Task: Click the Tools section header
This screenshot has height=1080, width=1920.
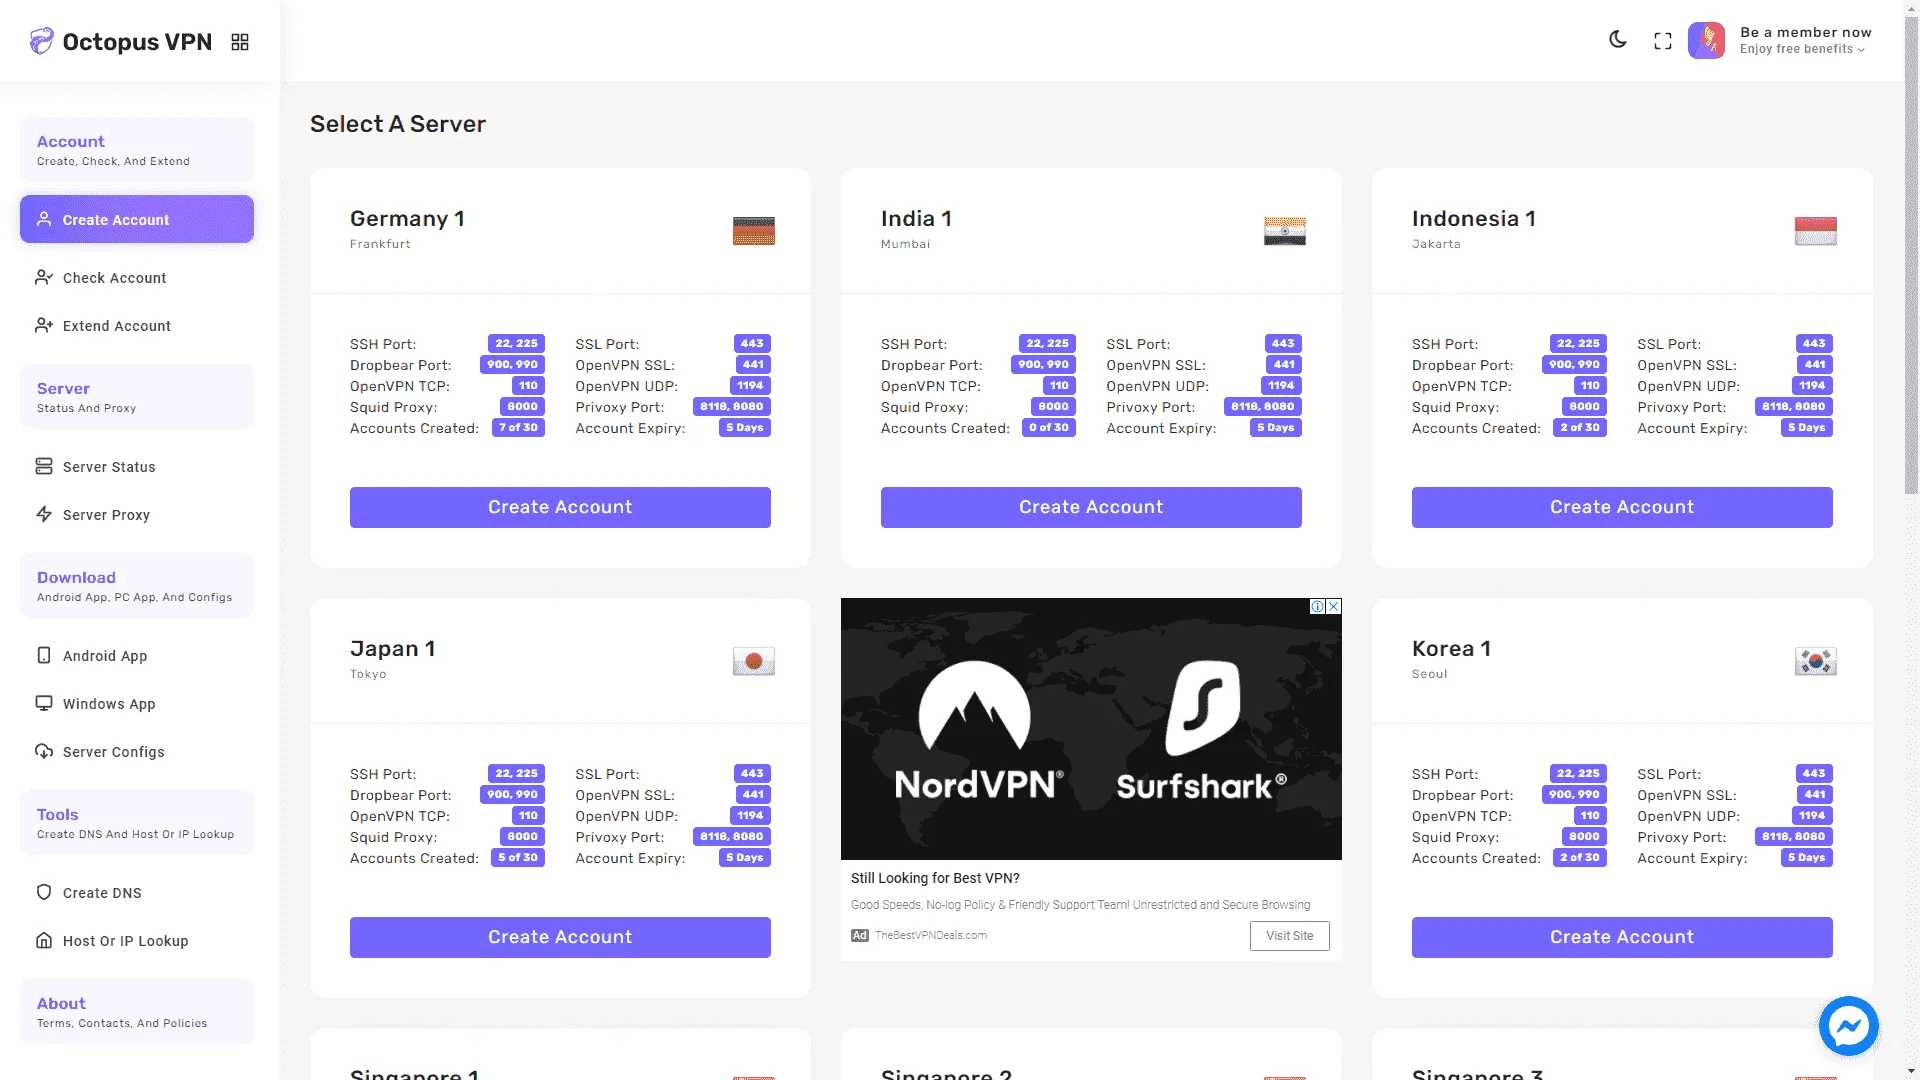Action: point(137,823)
